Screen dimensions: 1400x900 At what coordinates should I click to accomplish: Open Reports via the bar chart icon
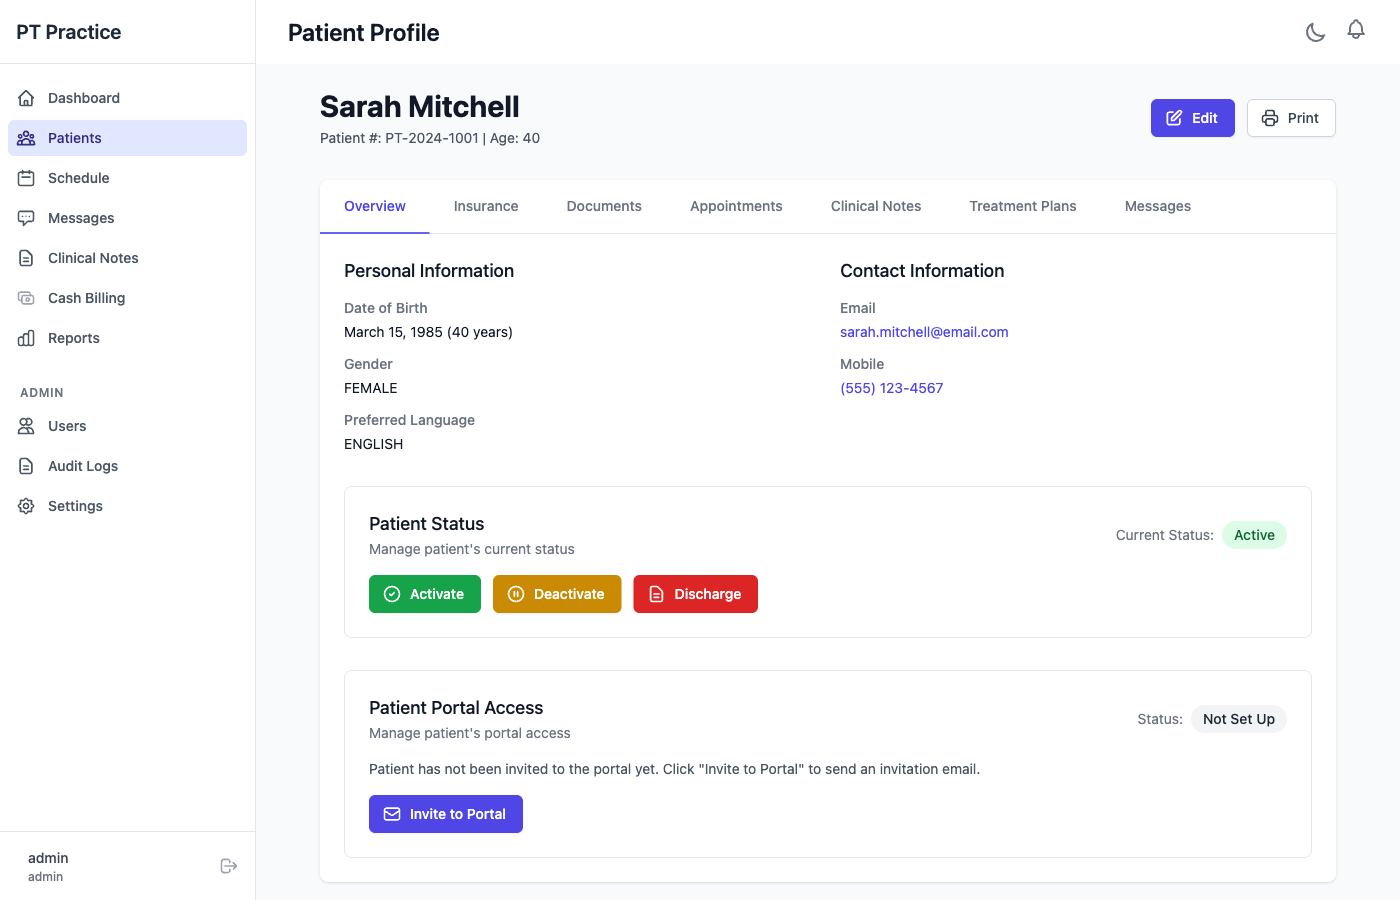[x=27, y=338]
